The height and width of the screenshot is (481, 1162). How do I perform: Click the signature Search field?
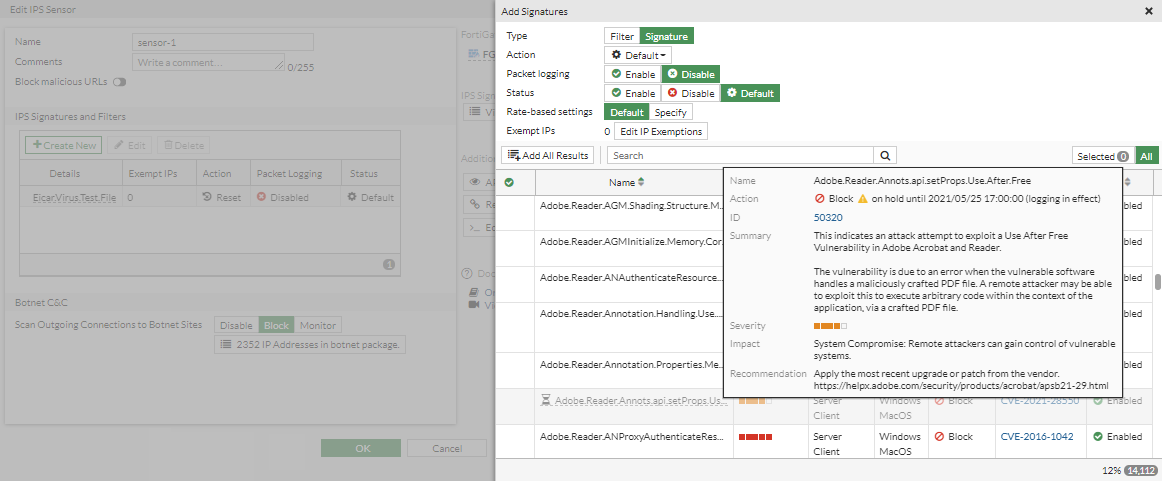pyautogui.click(x=740, y=156)
